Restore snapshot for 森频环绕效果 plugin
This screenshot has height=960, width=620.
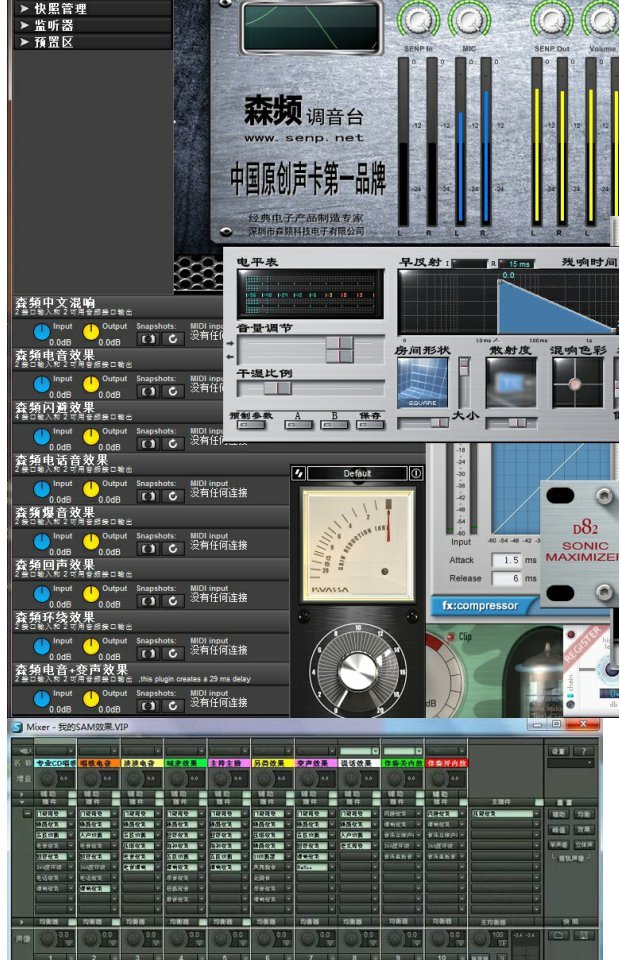click(173, 653)
